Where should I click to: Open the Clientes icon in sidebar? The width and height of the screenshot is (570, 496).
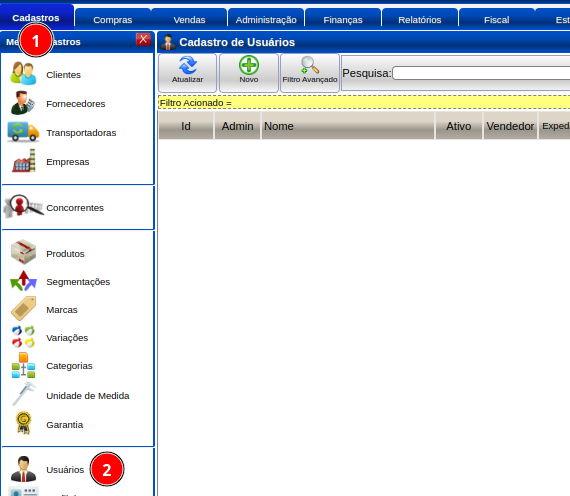pyautogui.click(x=23, y=73)
